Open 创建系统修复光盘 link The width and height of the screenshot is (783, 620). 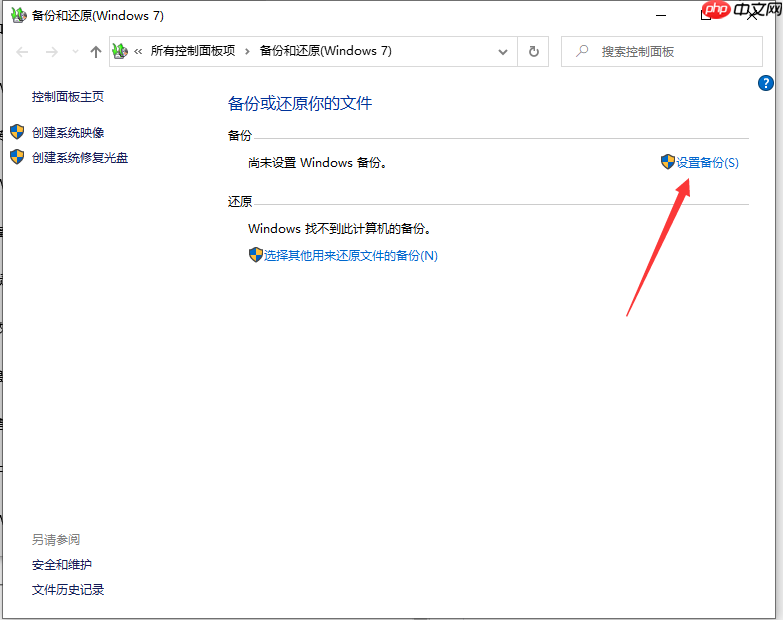[80, 157]
